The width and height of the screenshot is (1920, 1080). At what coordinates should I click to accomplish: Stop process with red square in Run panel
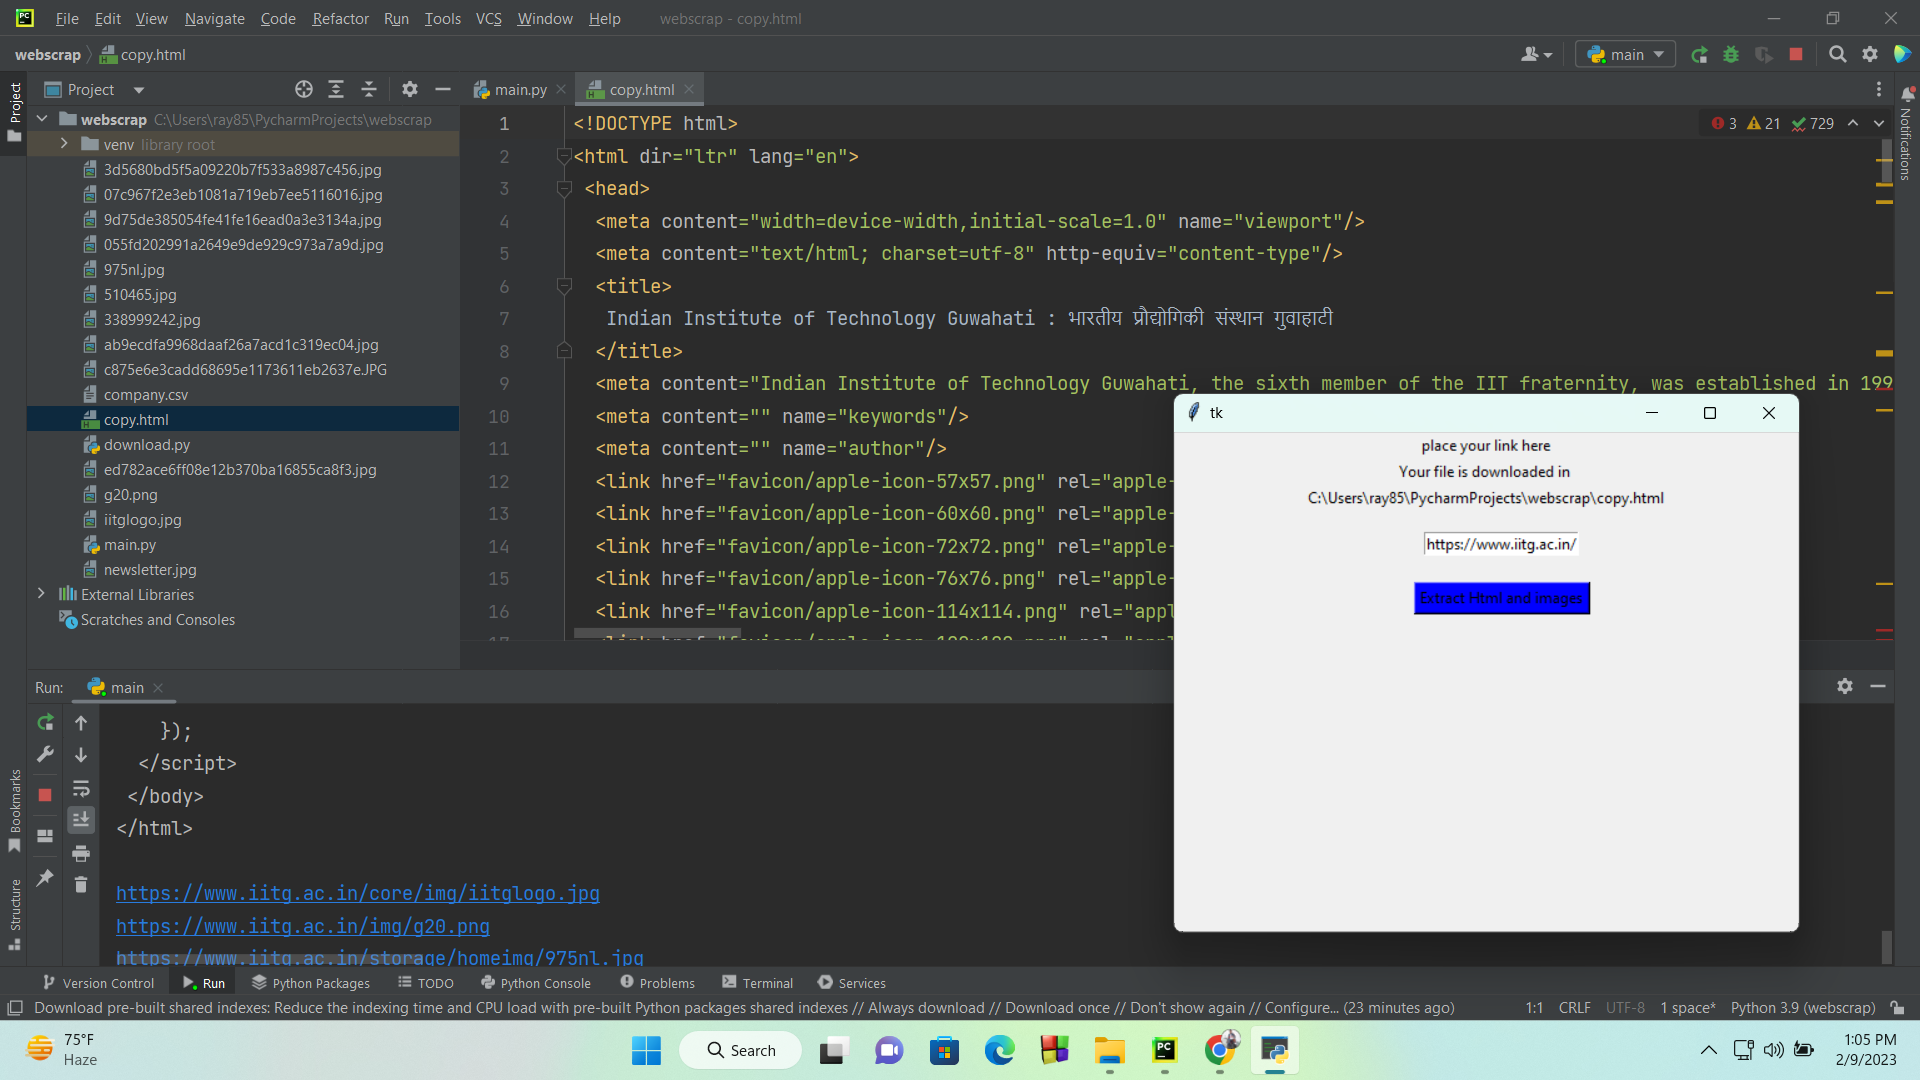(45, 795)
